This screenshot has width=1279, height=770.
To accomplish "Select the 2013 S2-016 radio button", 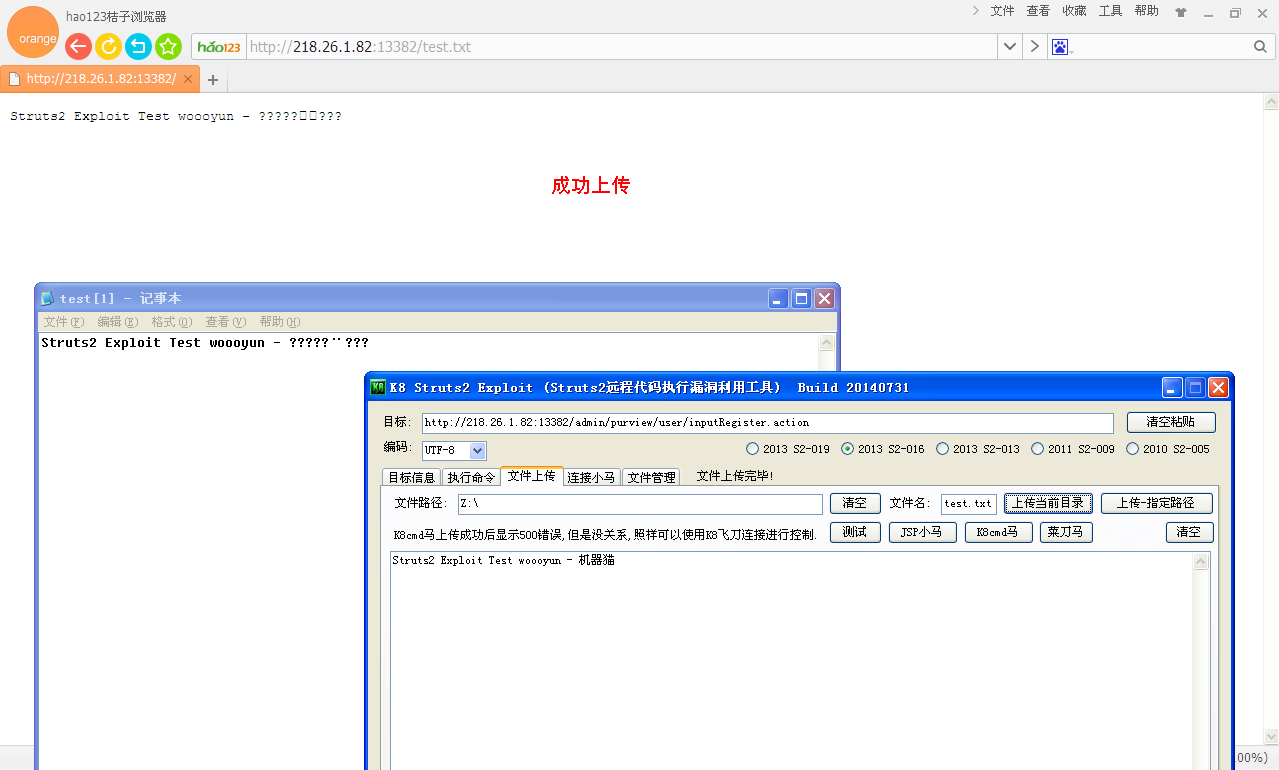I will pyautogui.click(x=848, y=449).
